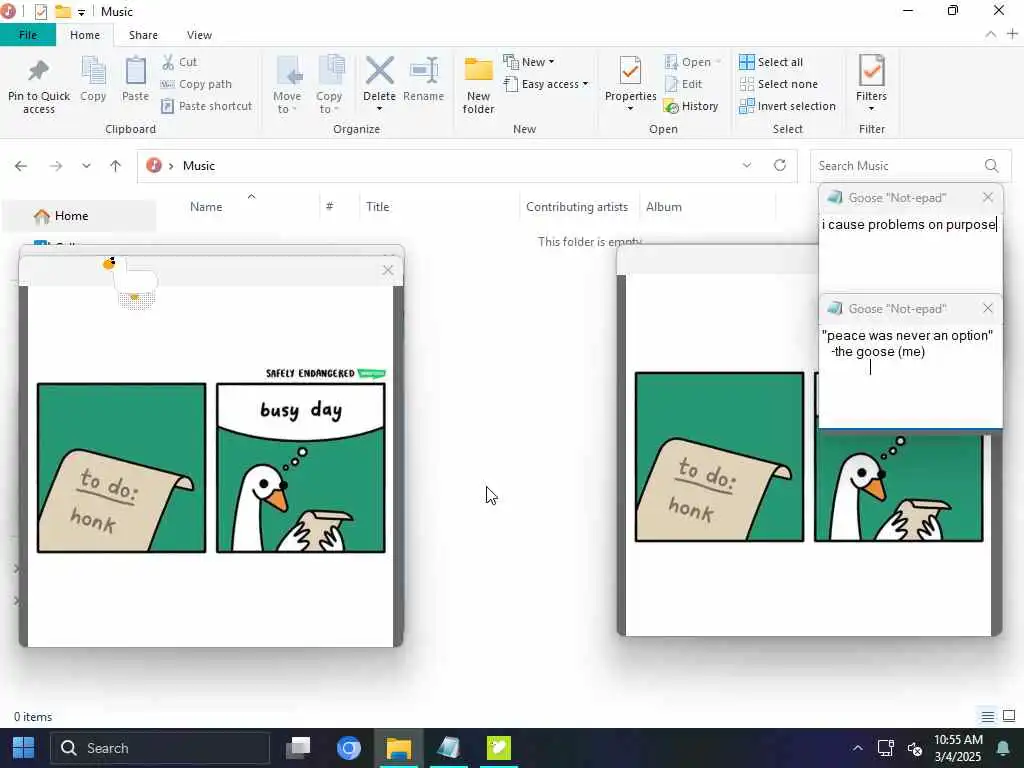
Task: Go up one folder level
Action: 116,166
